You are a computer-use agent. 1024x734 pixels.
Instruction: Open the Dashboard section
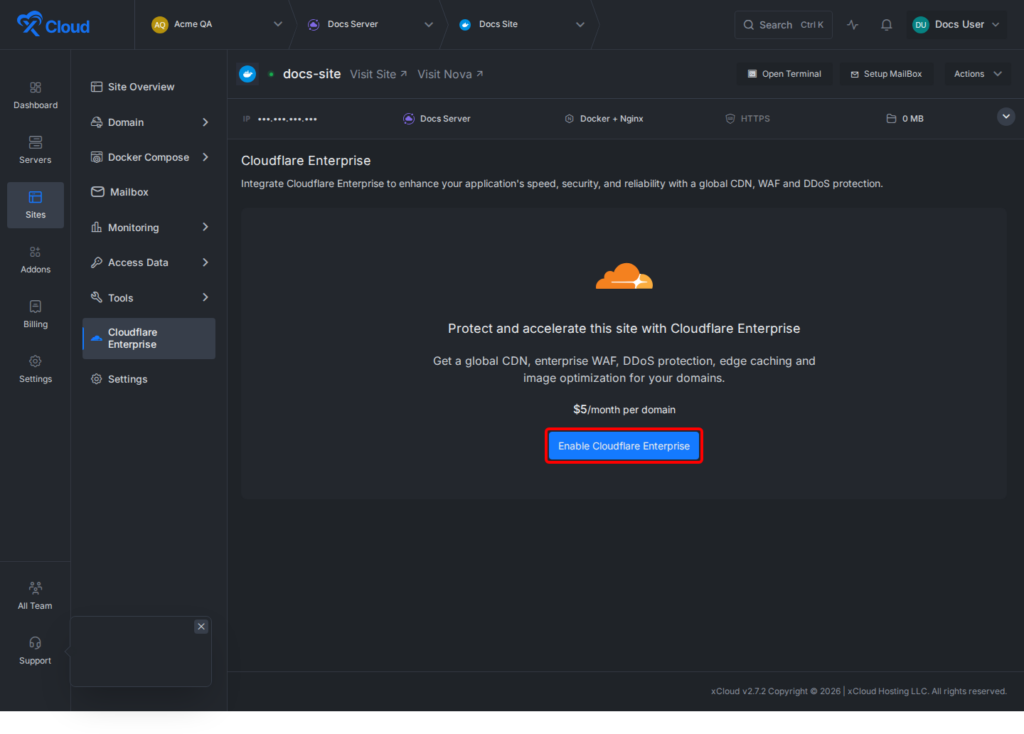pos(35,95)
